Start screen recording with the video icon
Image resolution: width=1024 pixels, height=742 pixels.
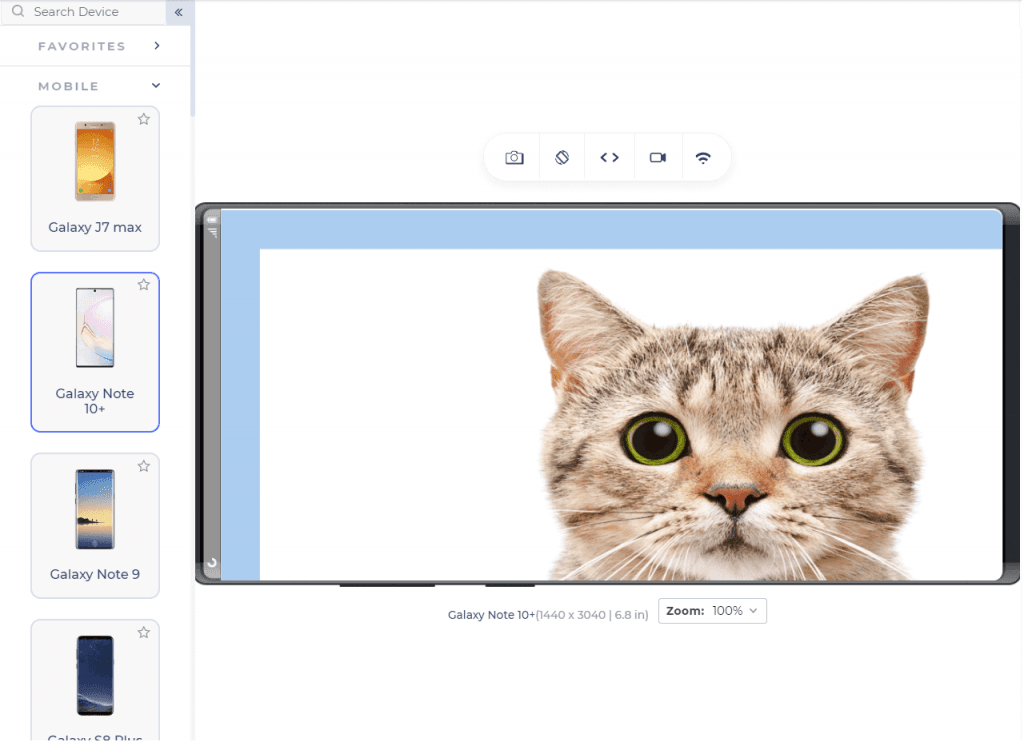pyautogui.click(x=657, y=158)
